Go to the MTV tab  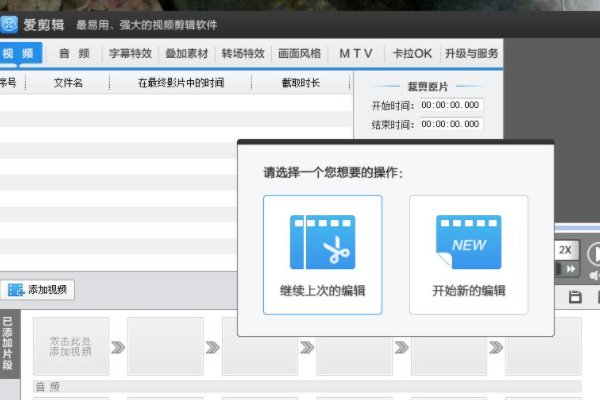356,53
